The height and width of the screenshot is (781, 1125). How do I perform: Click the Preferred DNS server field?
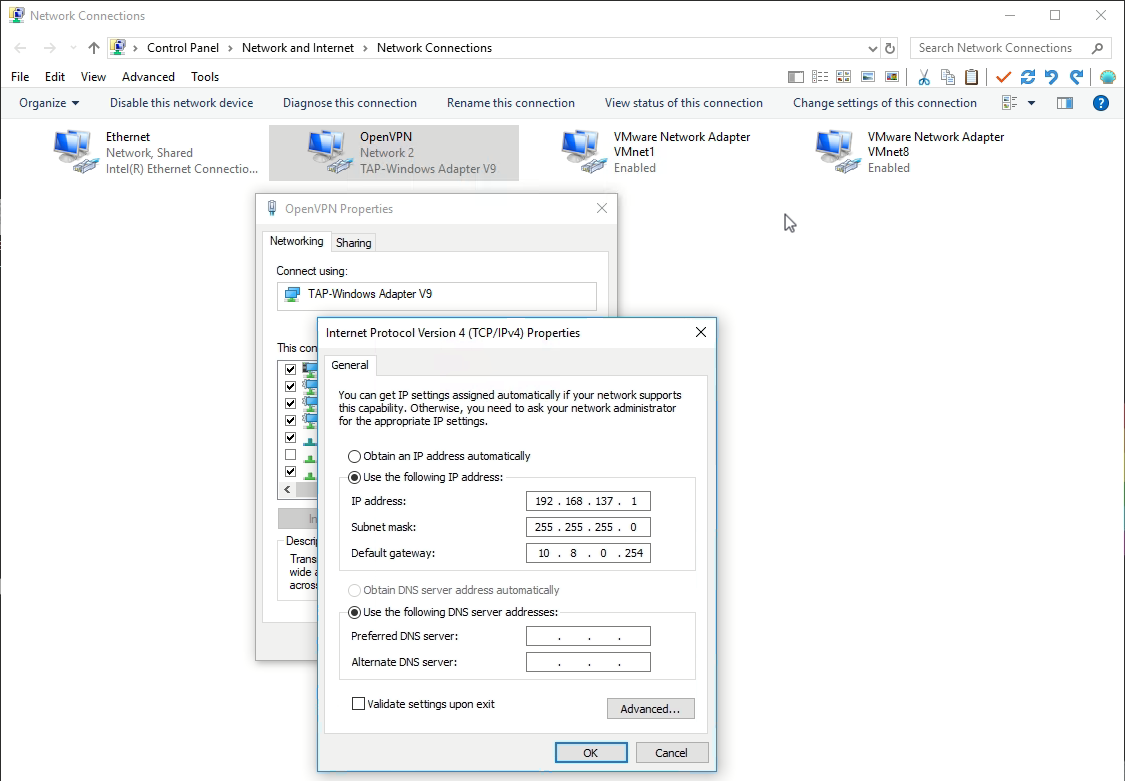click(588, 636)
